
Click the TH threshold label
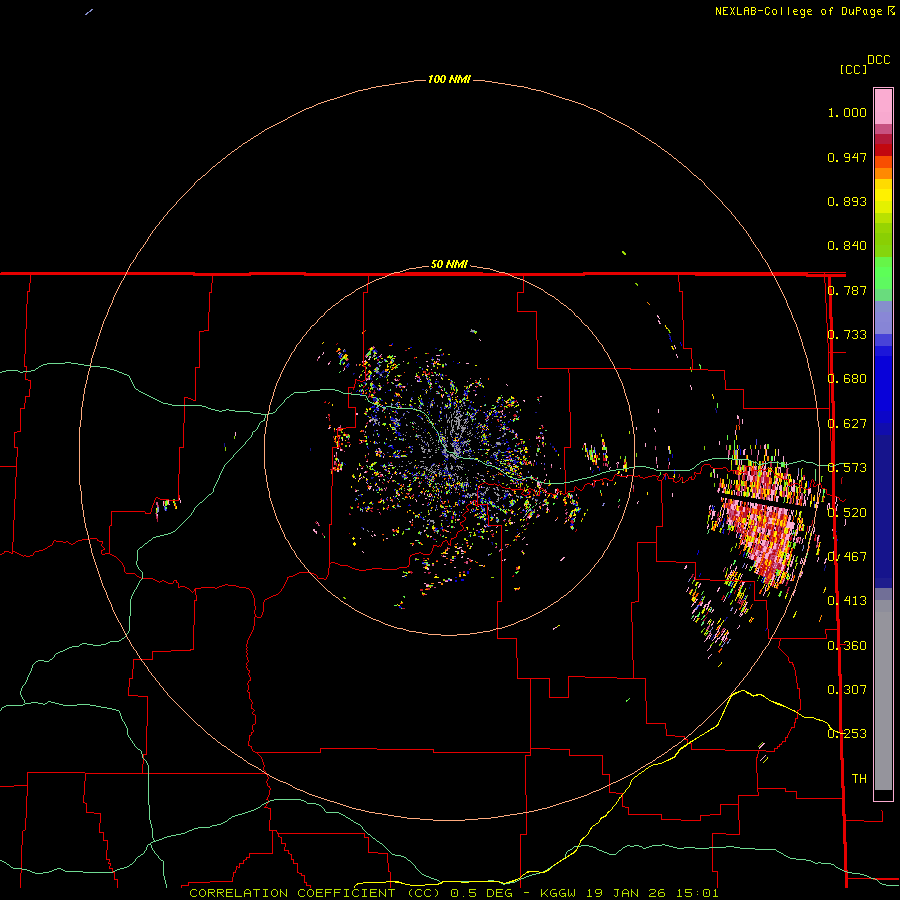click(859, 779)
